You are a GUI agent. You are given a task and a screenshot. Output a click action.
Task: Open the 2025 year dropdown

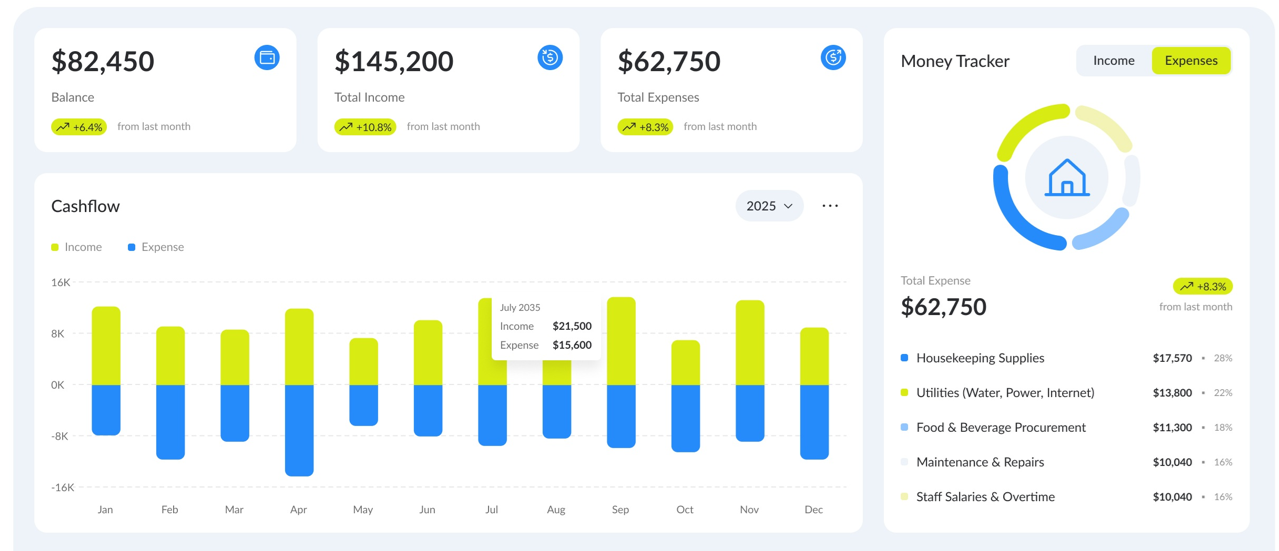coord(768,206)
